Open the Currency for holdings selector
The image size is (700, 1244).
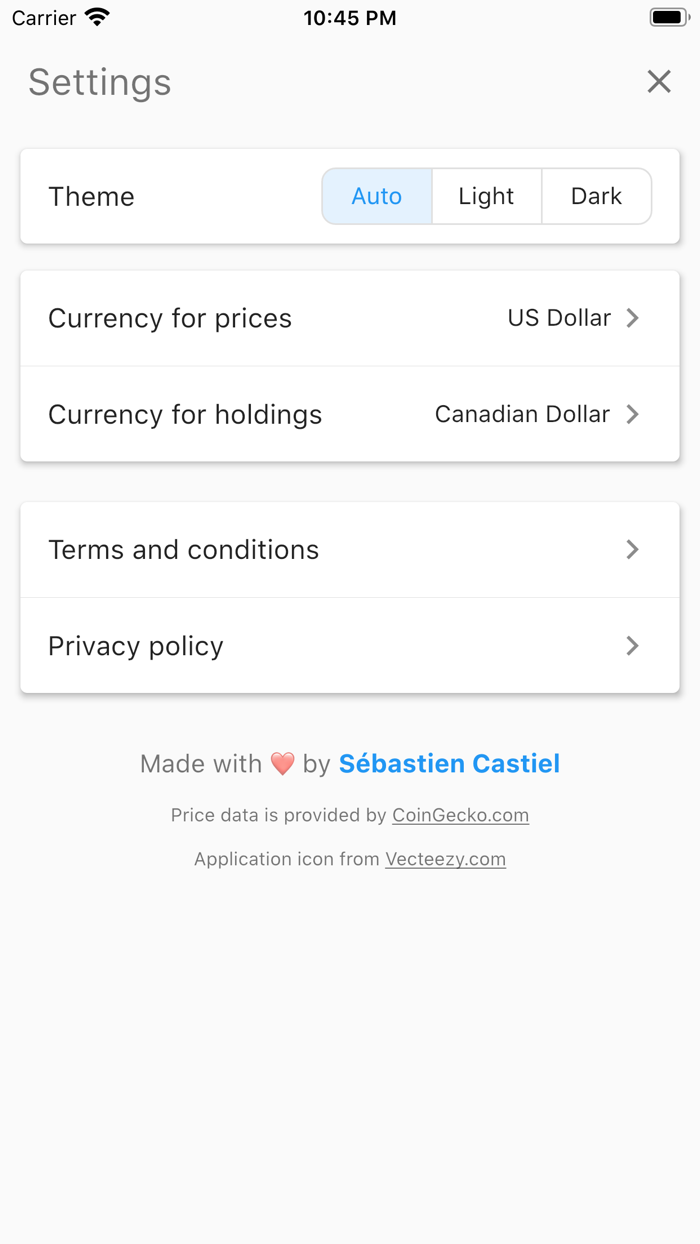(350, 414)
